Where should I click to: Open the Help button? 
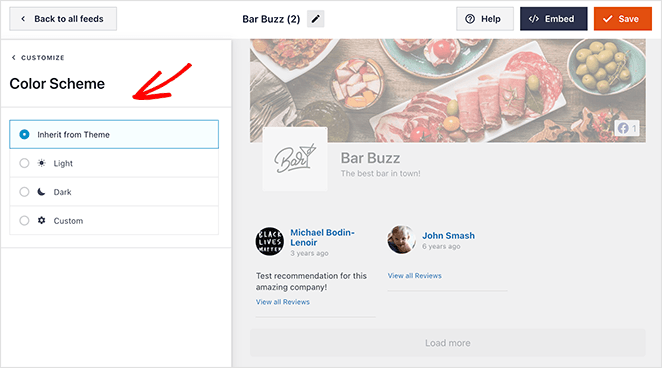pos(485,19)
